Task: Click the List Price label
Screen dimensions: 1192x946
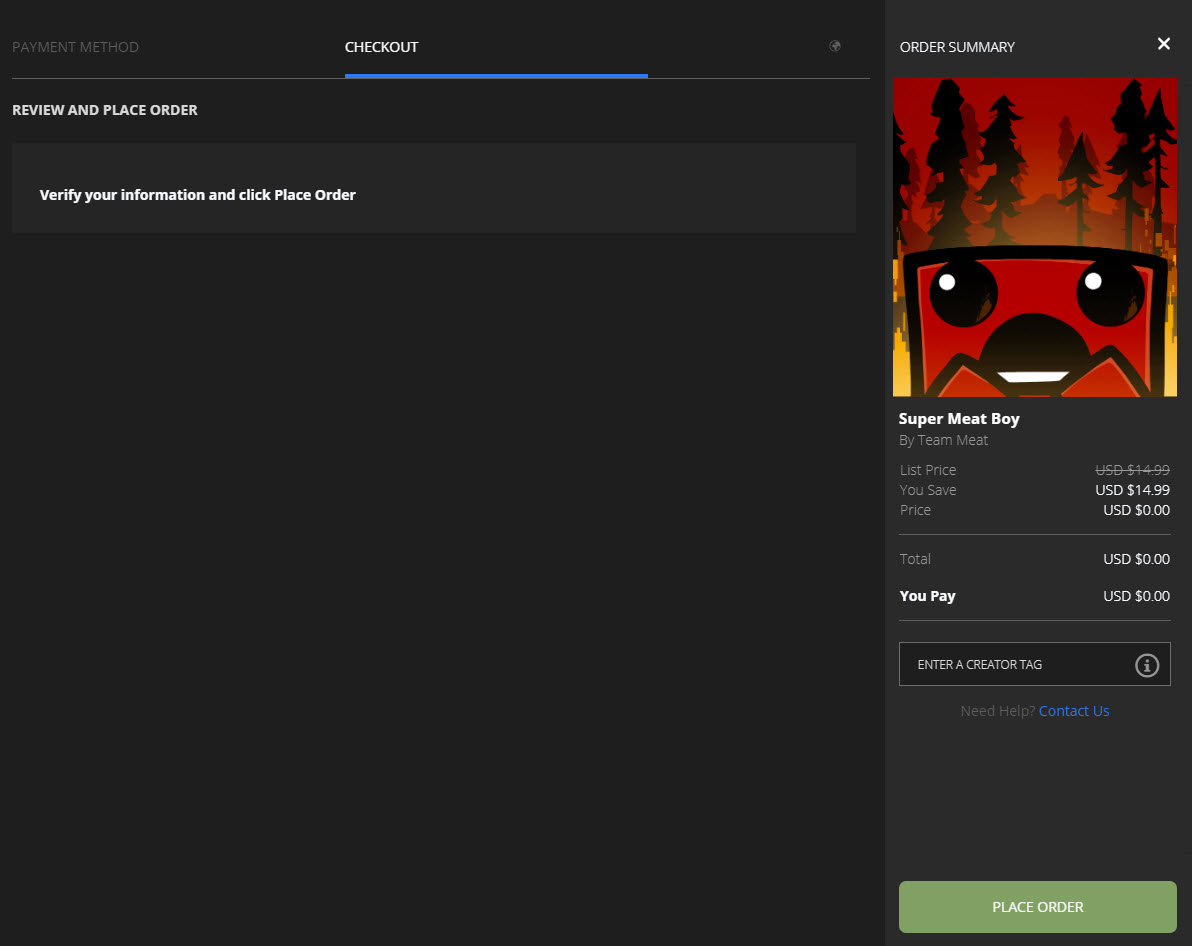Action: coord(928,470)
